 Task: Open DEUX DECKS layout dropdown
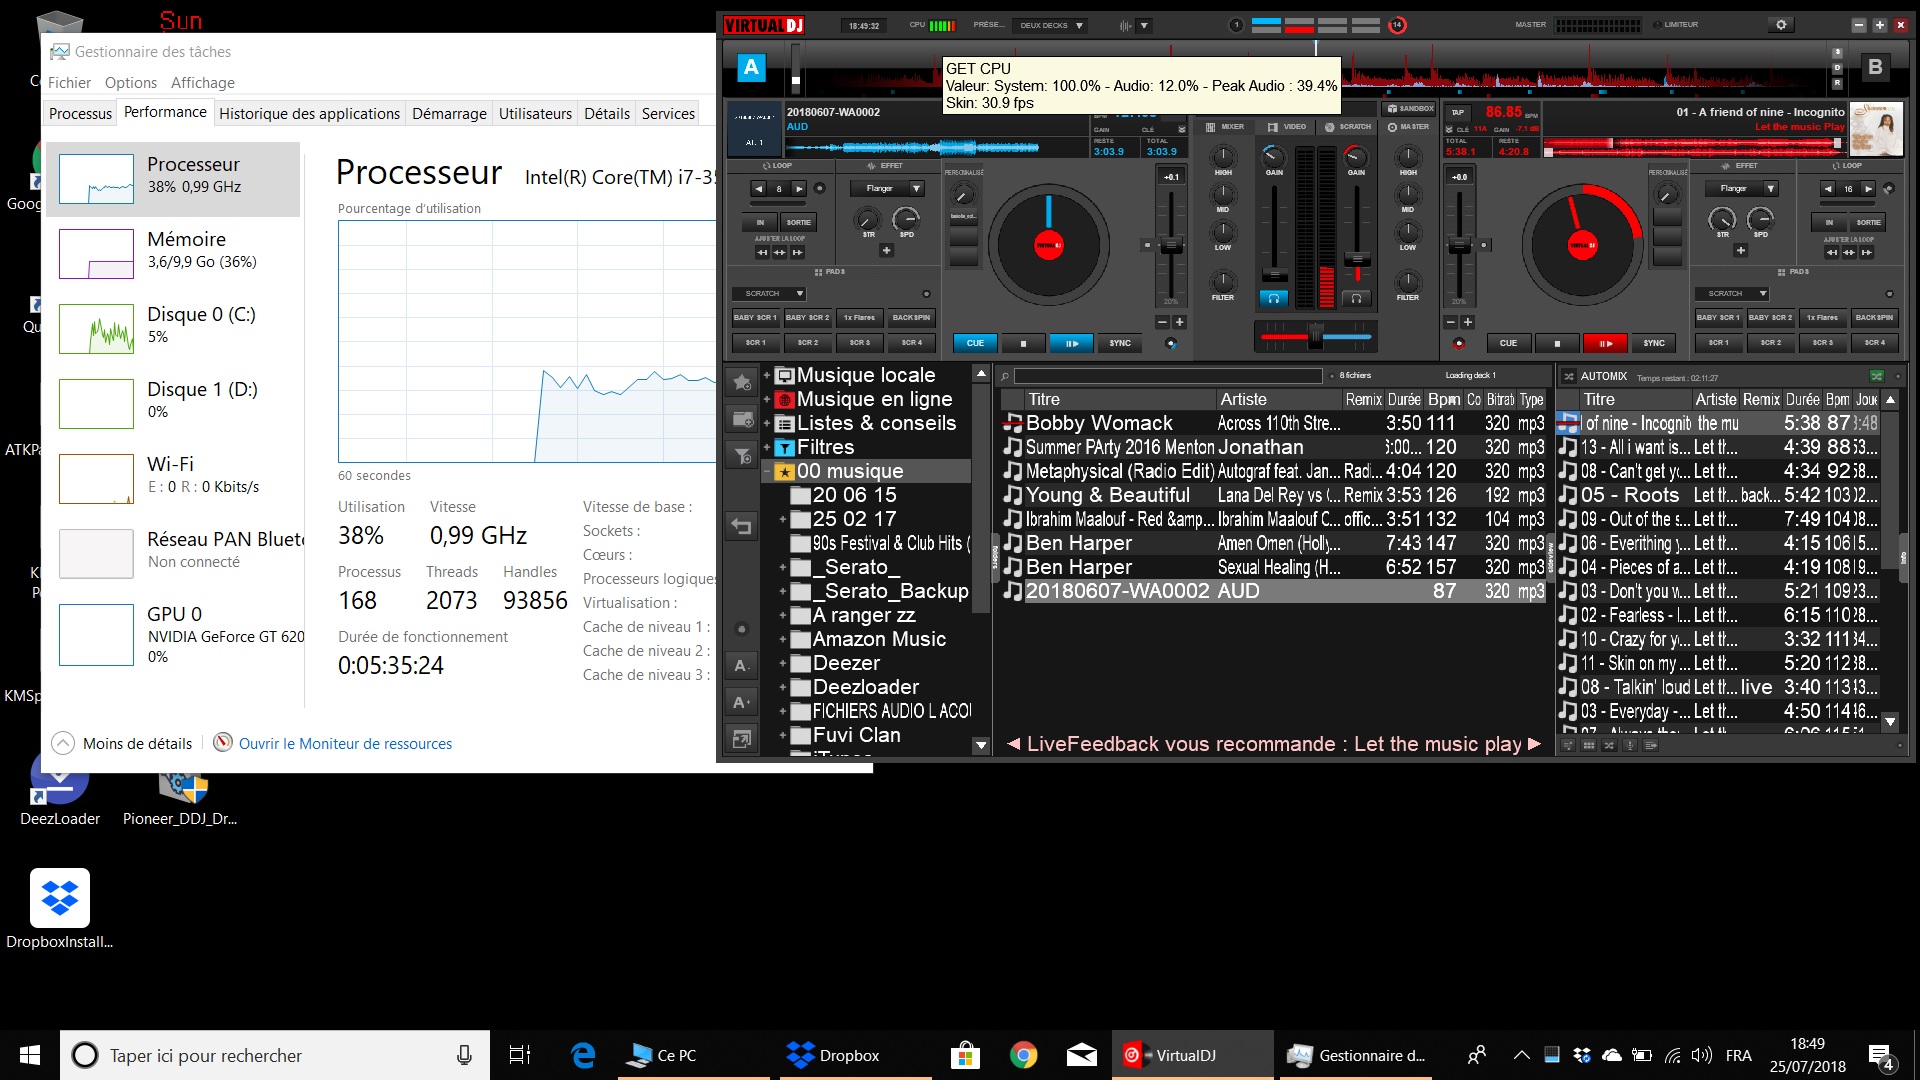(1050, 26)
